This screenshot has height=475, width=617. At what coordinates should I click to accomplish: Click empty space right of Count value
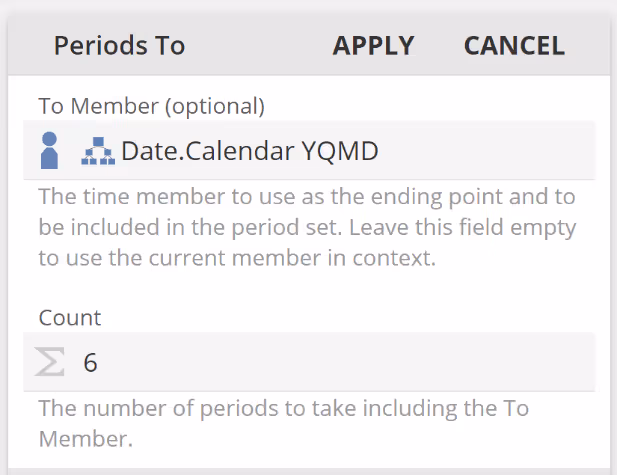point(340,362)
